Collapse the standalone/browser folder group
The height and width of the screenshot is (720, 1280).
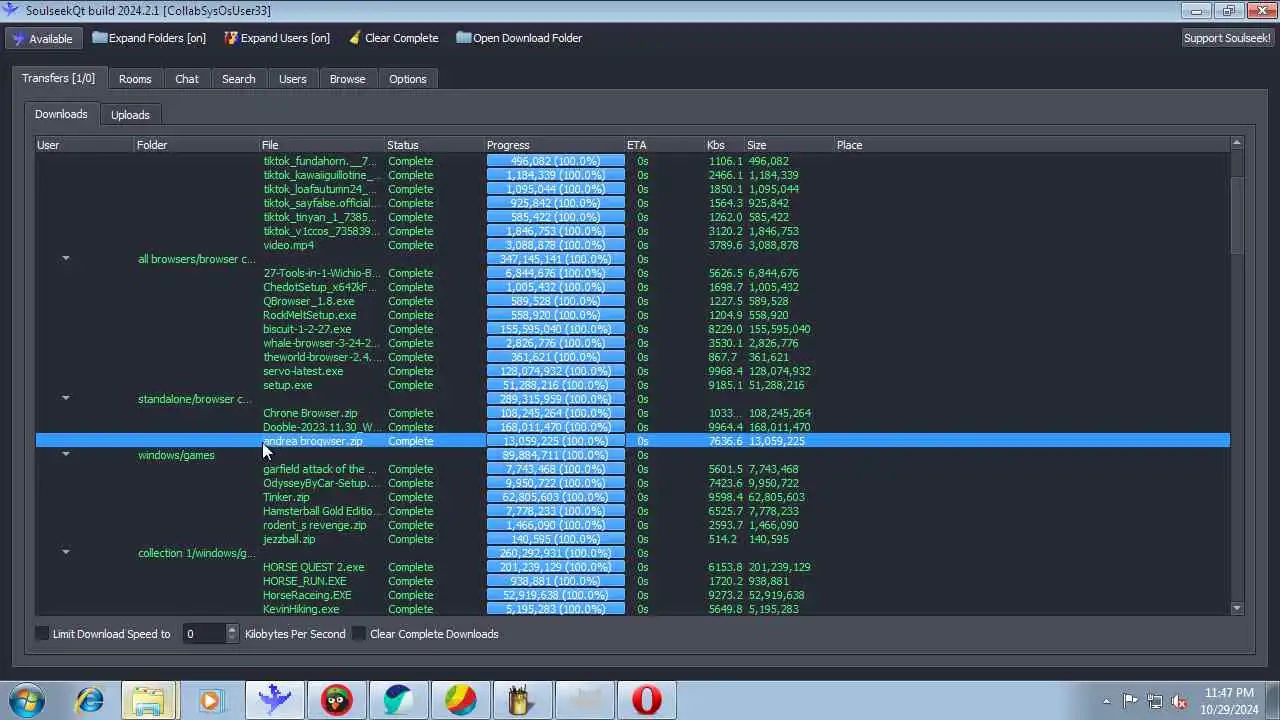[x=66, y=398]
